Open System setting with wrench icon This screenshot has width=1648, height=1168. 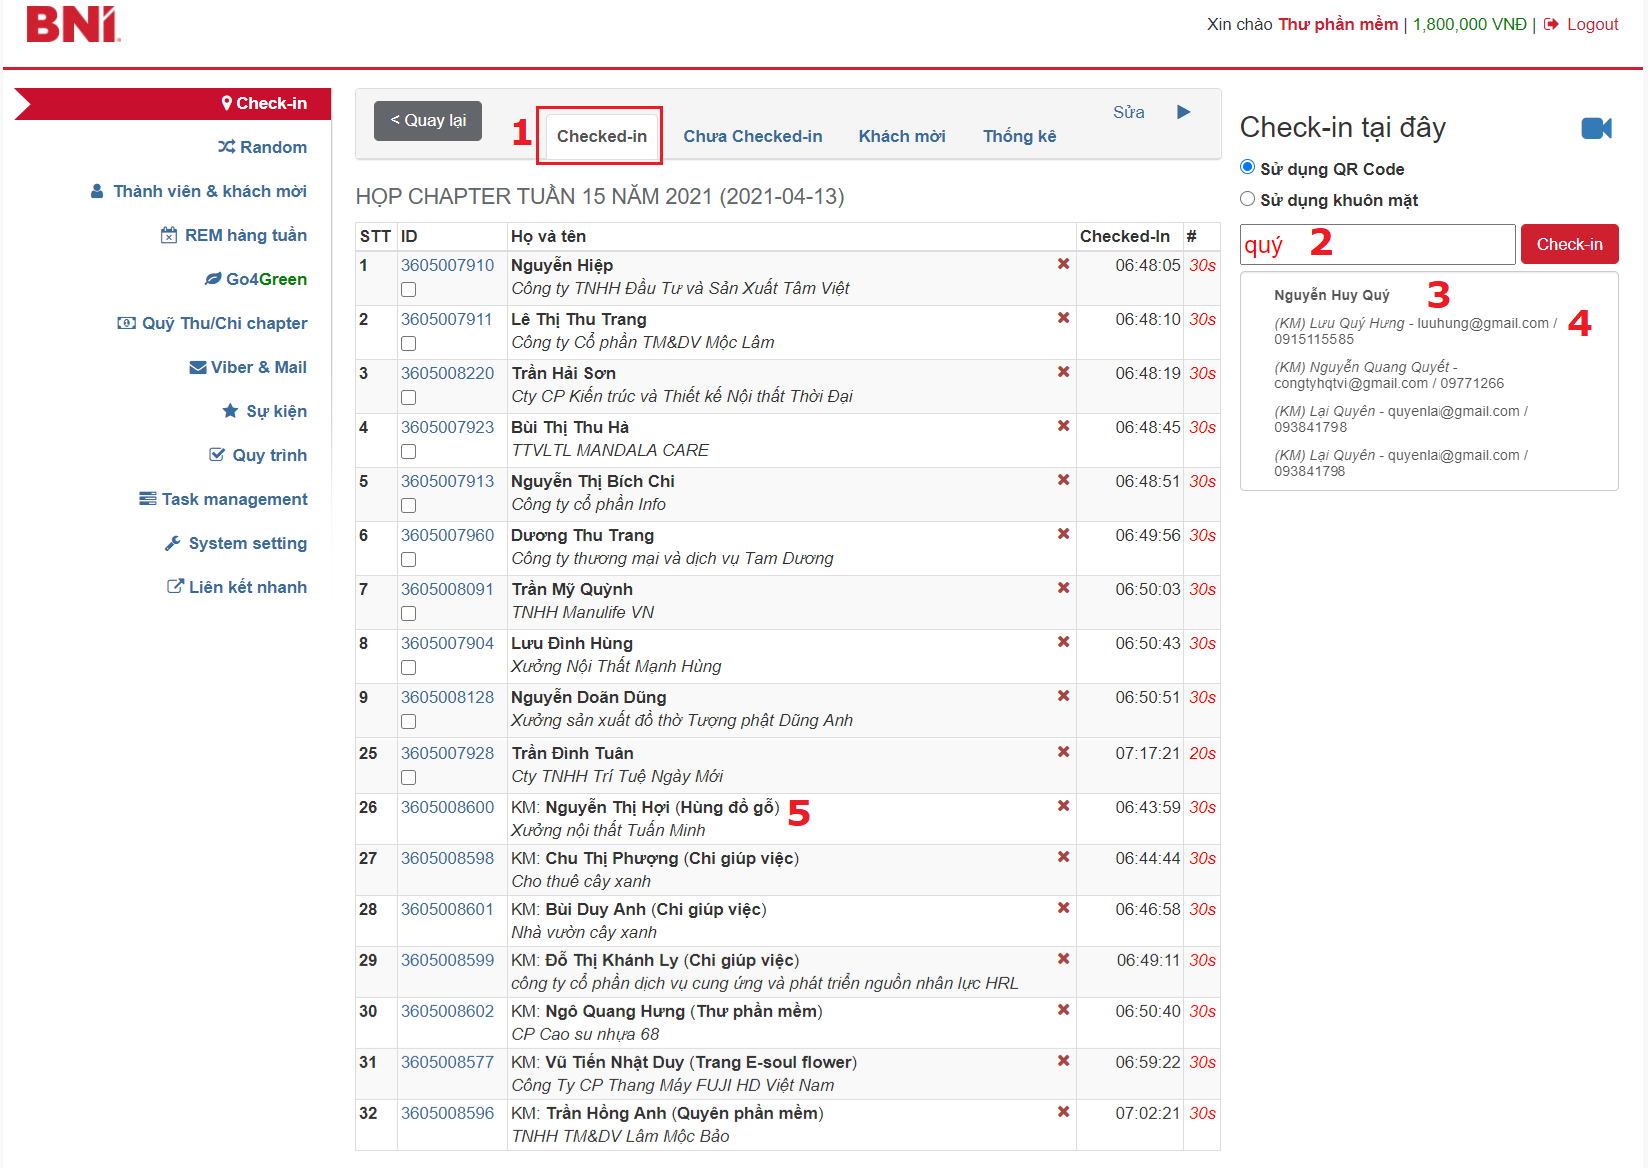236,543
